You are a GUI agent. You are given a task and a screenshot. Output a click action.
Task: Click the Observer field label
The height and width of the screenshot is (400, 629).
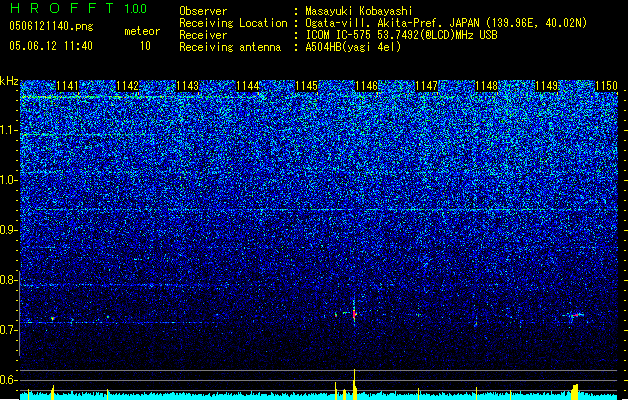[203, 11]
